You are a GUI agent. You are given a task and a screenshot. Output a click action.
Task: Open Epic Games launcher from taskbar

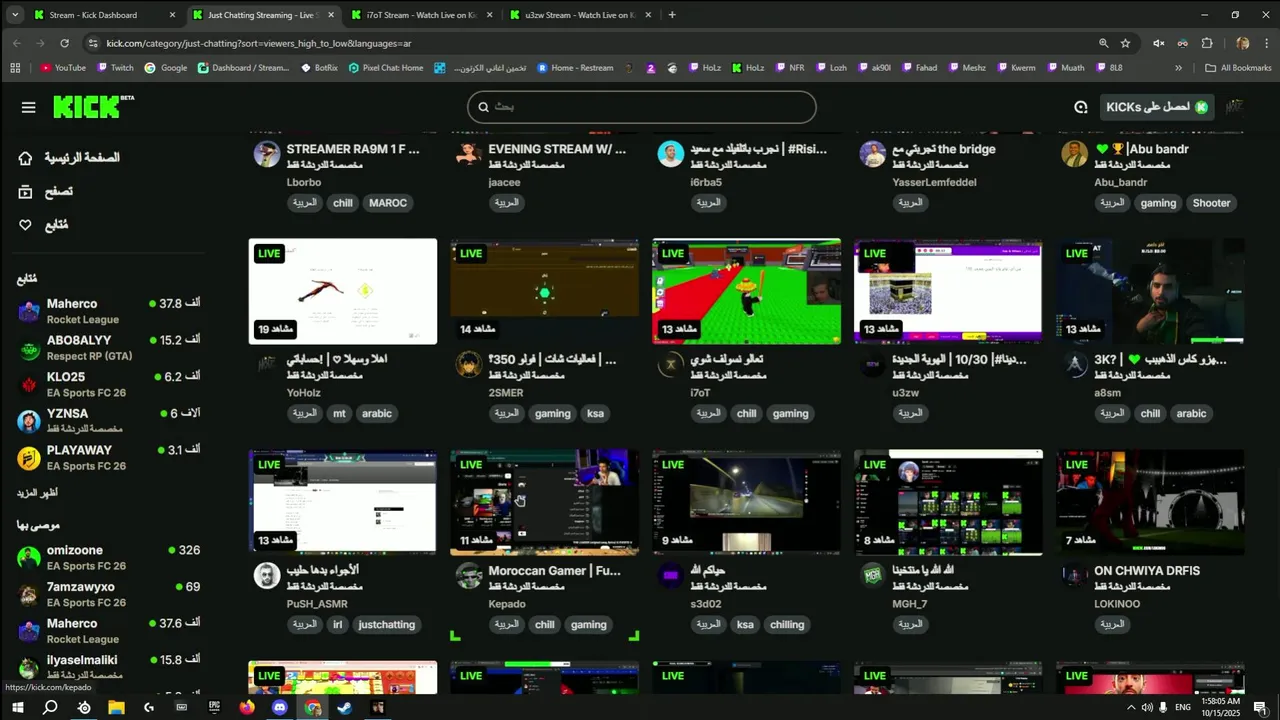(x=214, y=707)
